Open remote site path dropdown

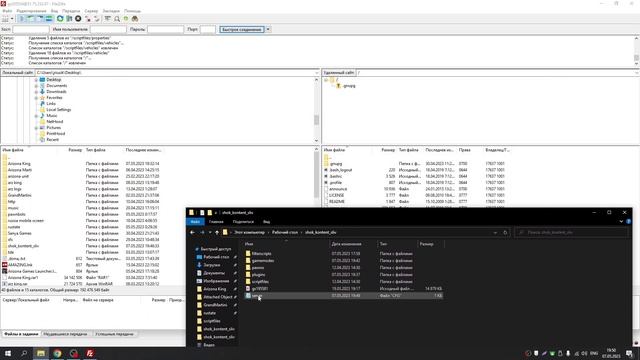click(x=637, y=73)
